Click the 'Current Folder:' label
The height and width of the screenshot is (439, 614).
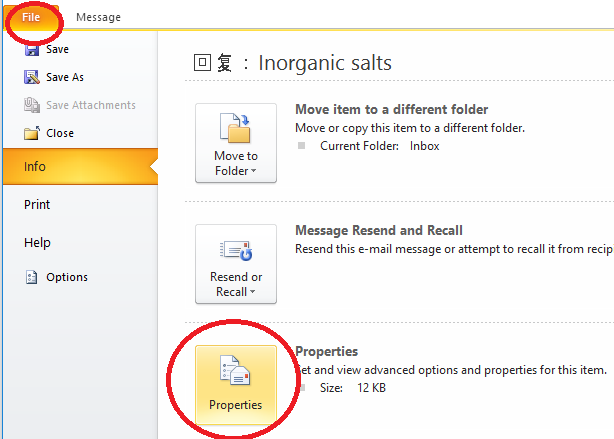[x=359, y=146]
